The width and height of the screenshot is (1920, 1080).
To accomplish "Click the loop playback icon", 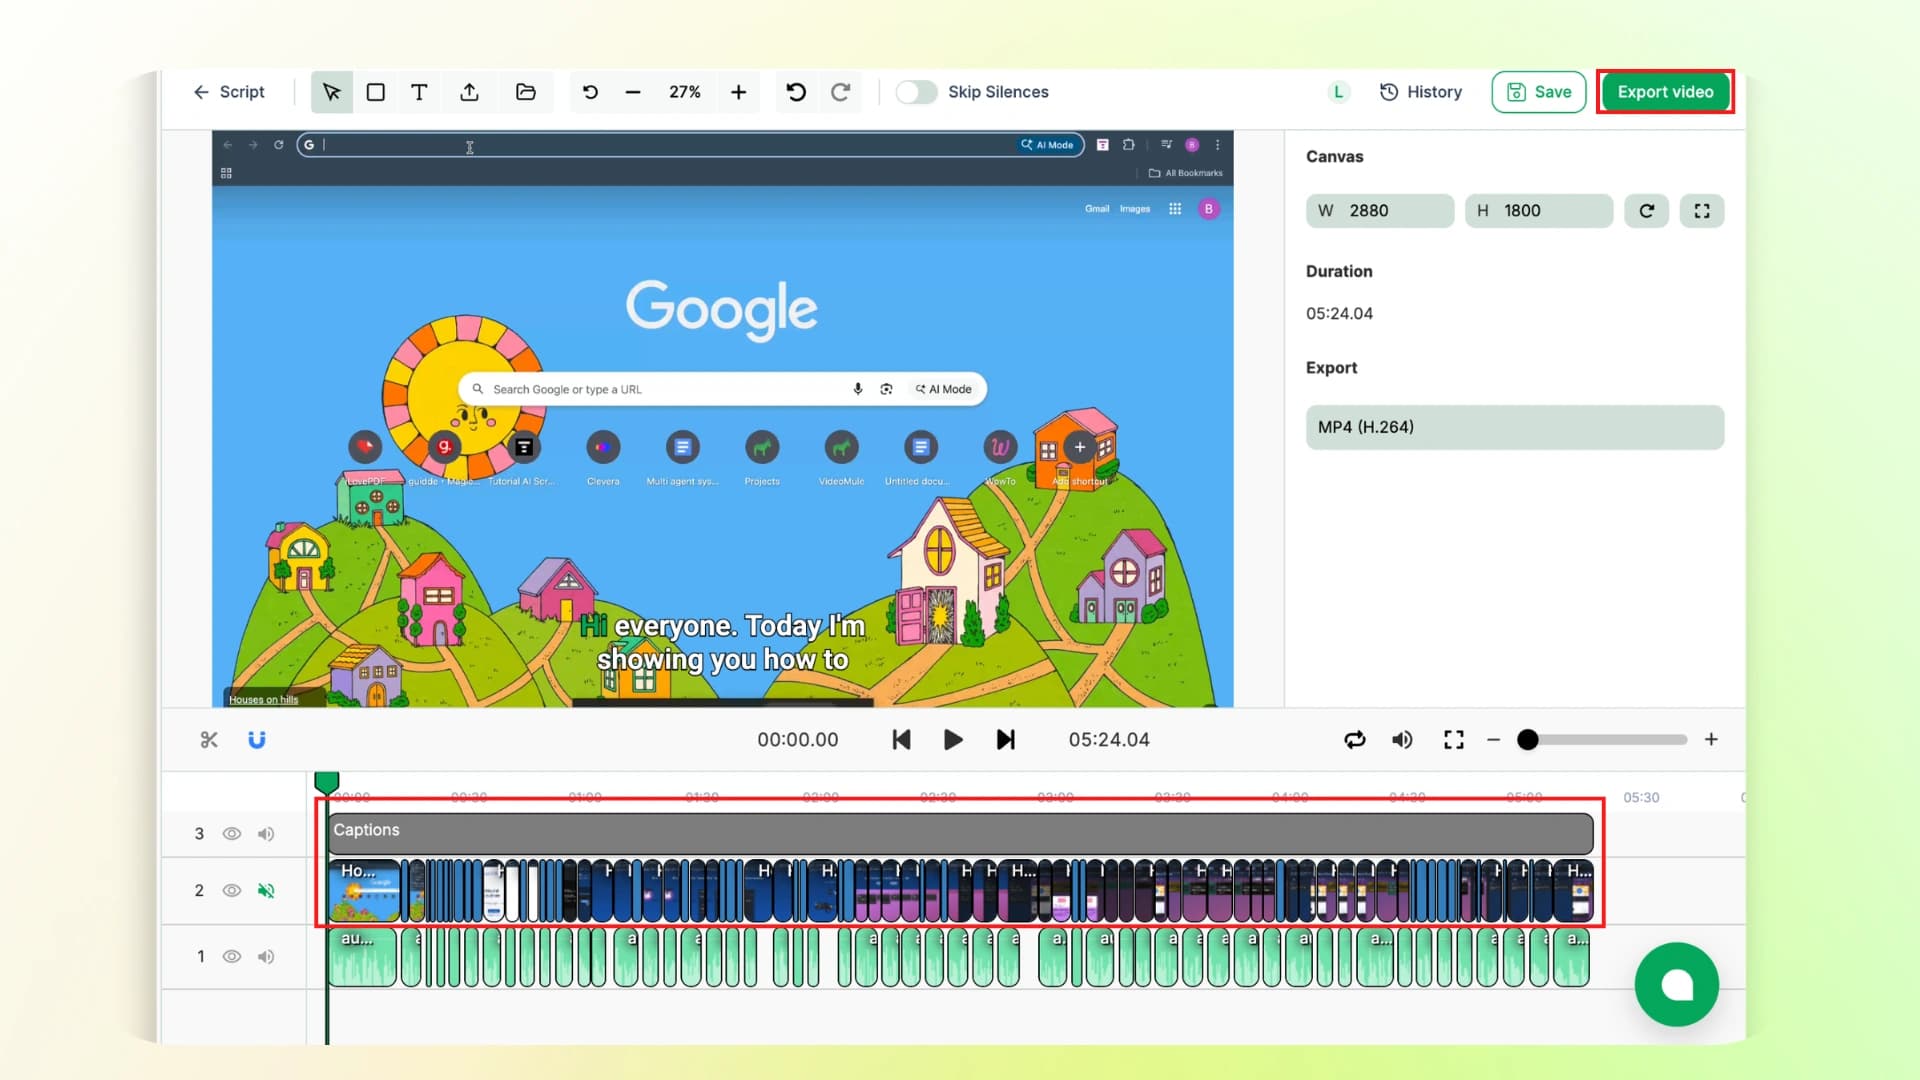I will [1355, 740].
